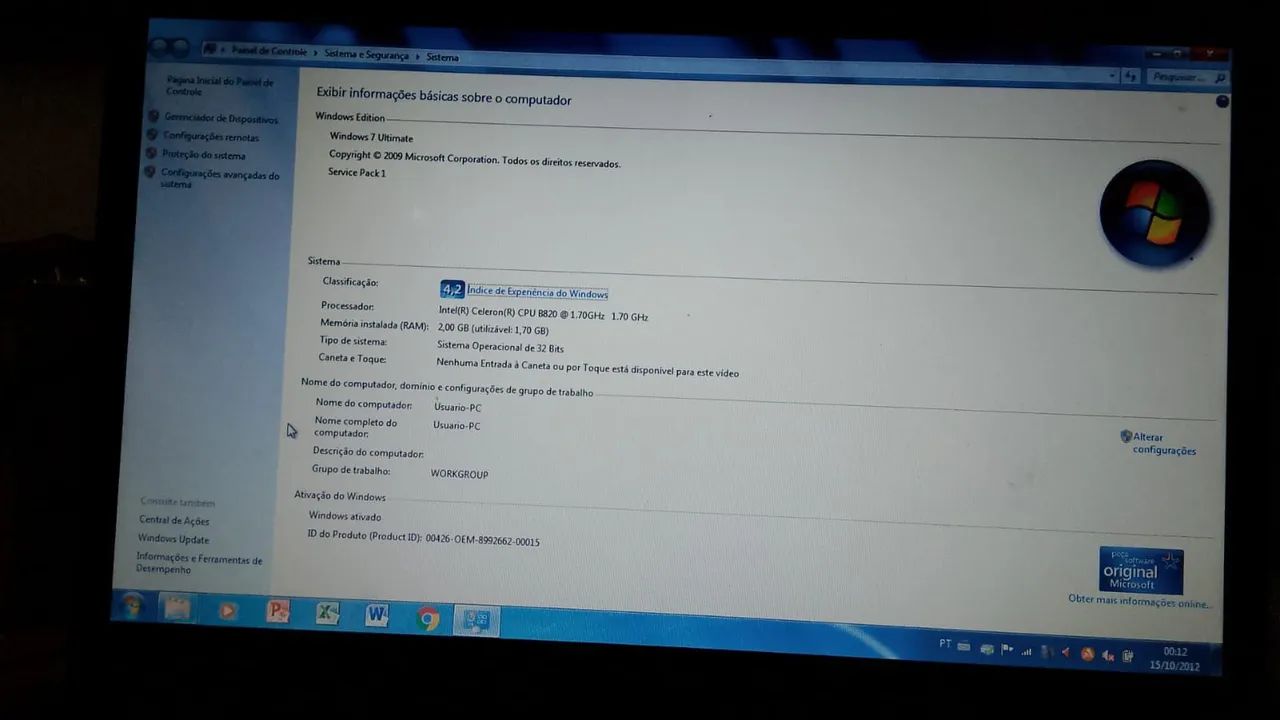Open the Action Center flag icon
The image size is (1280, 720).
(1007, 650)
